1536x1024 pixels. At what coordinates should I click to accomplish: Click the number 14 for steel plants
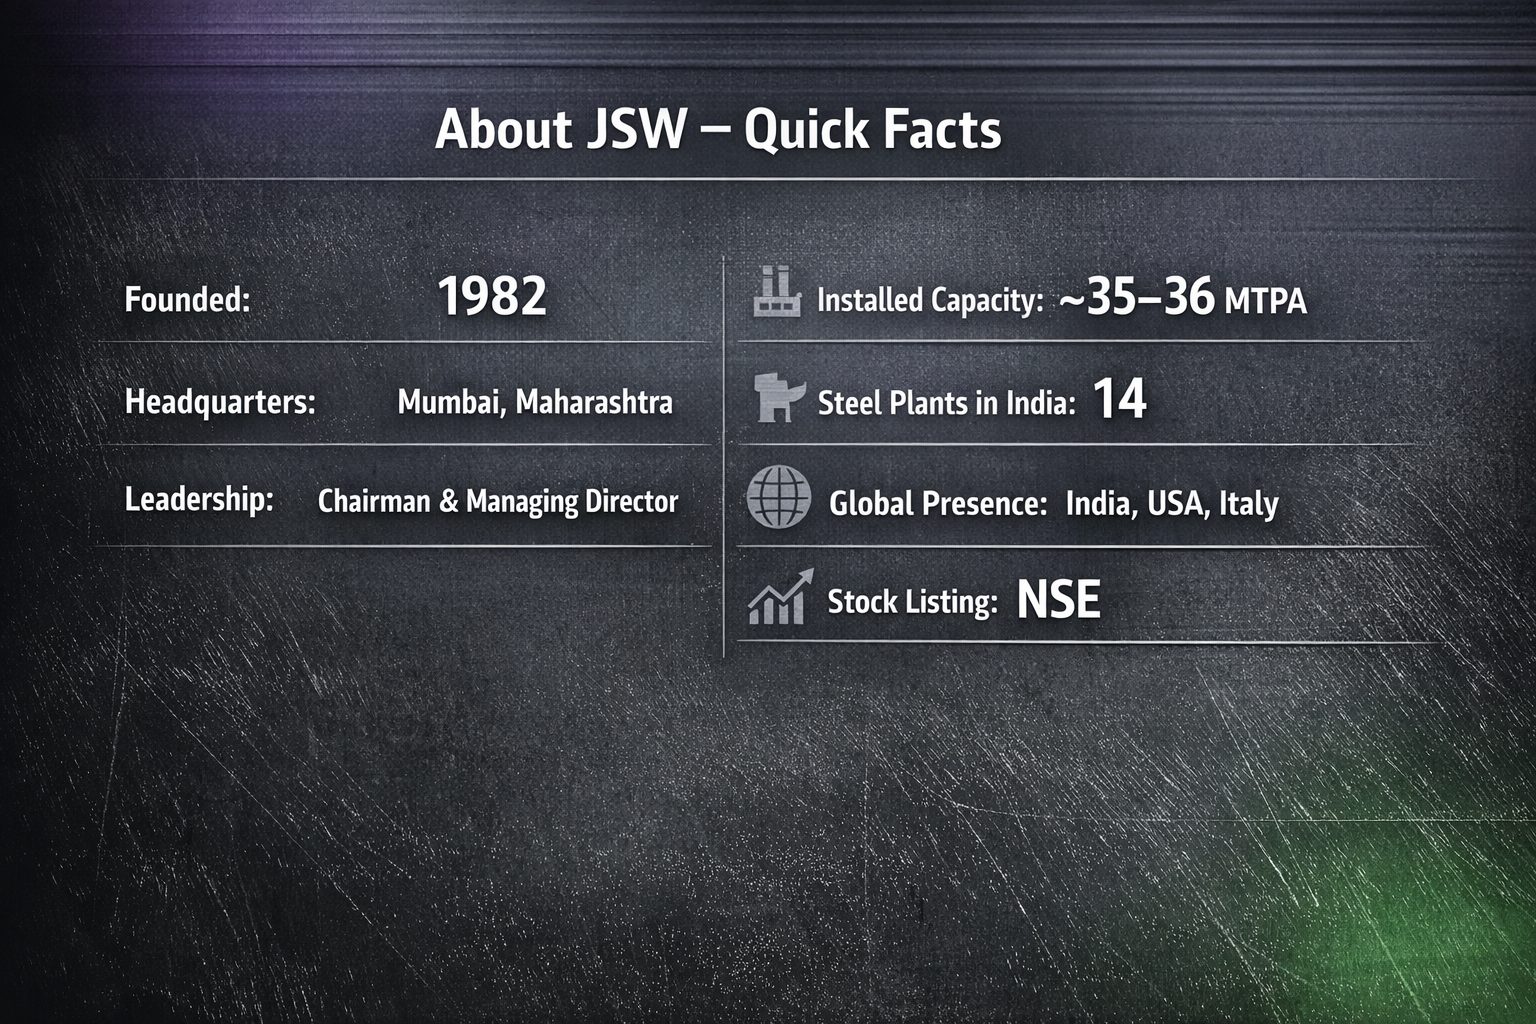click(1119, 399)
